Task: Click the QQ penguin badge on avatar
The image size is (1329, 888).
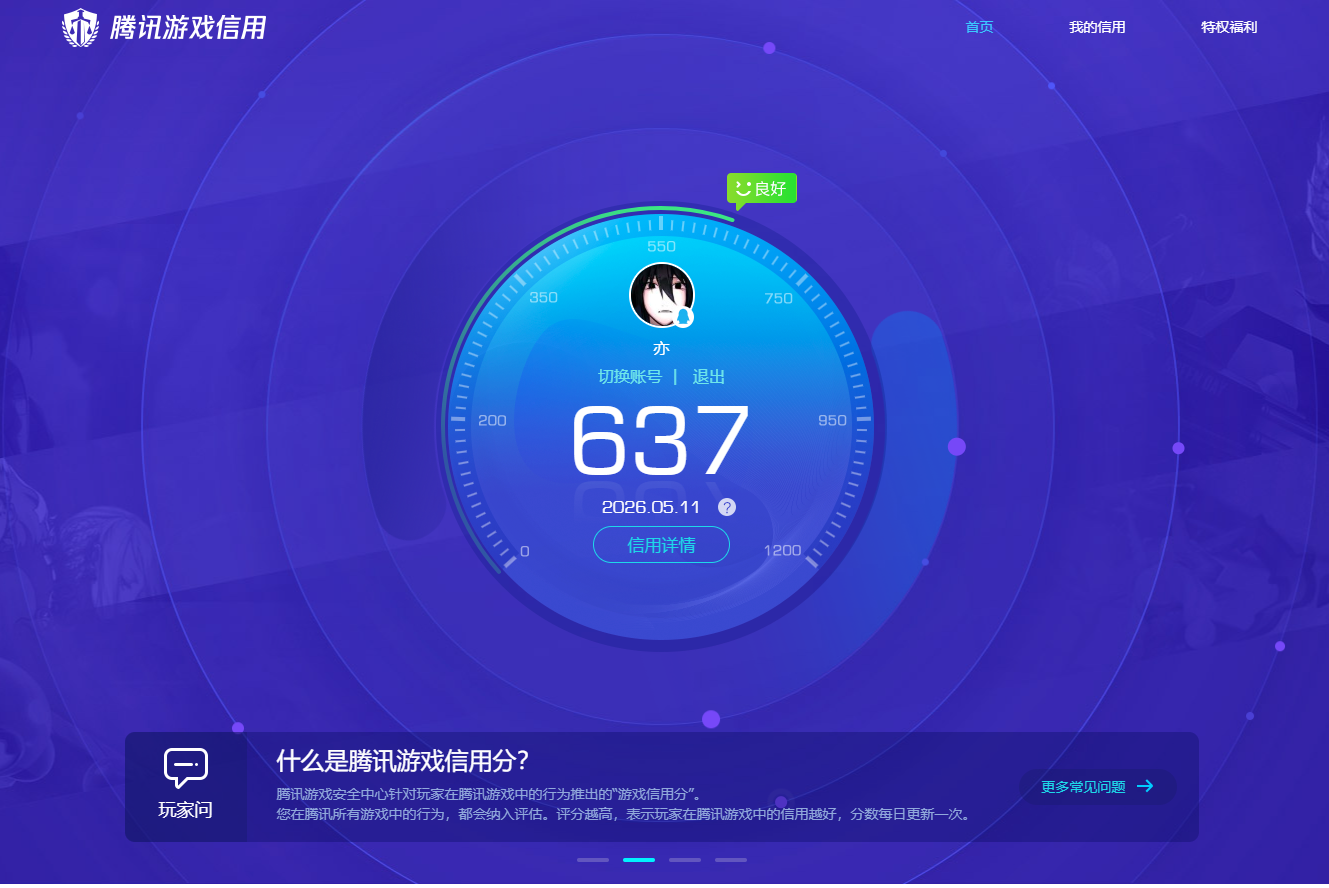Action: [683, 317]
